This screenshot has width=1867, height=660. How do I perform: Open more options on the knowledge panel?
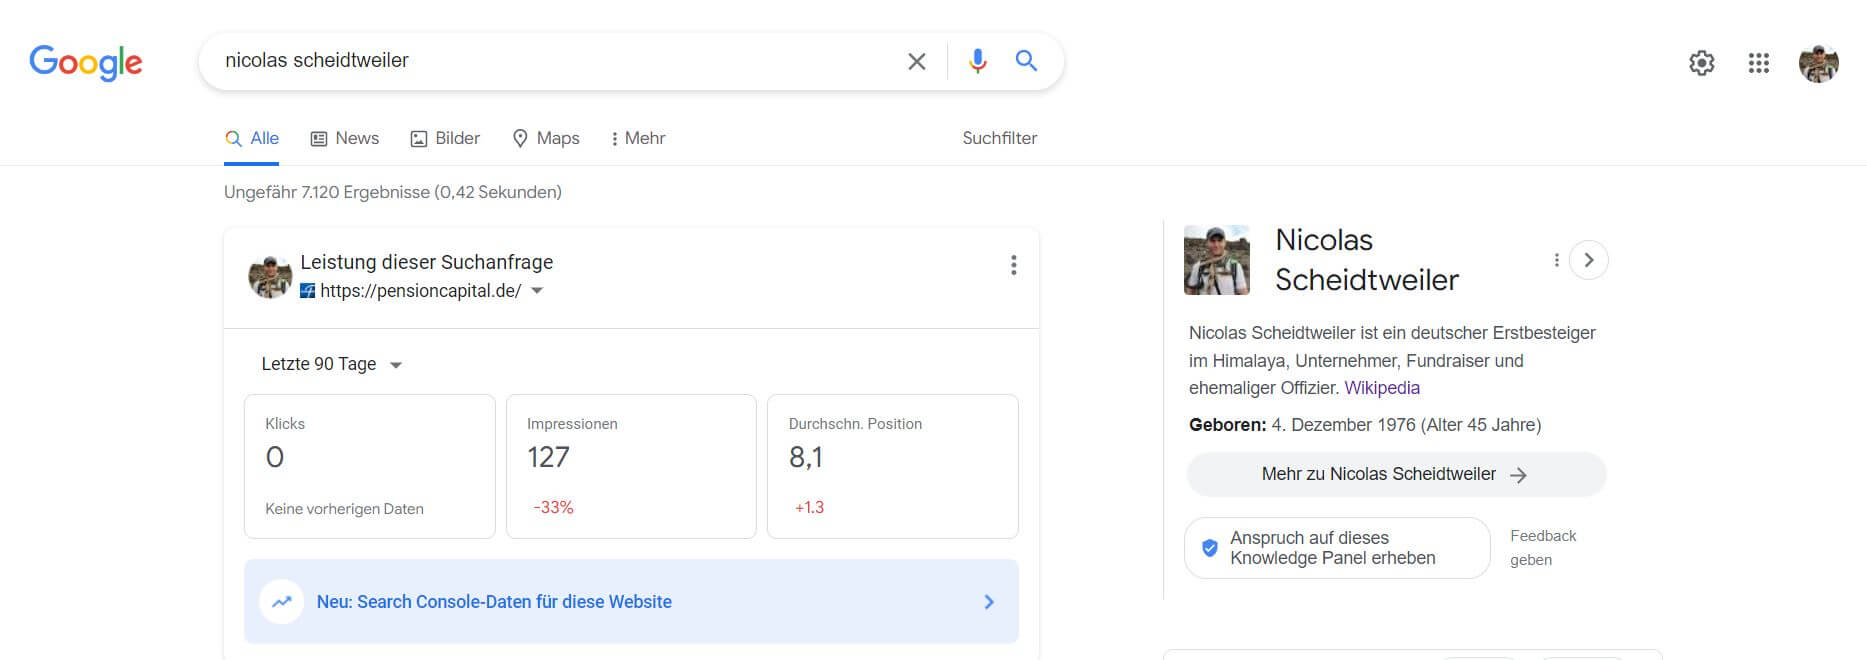1556,260
